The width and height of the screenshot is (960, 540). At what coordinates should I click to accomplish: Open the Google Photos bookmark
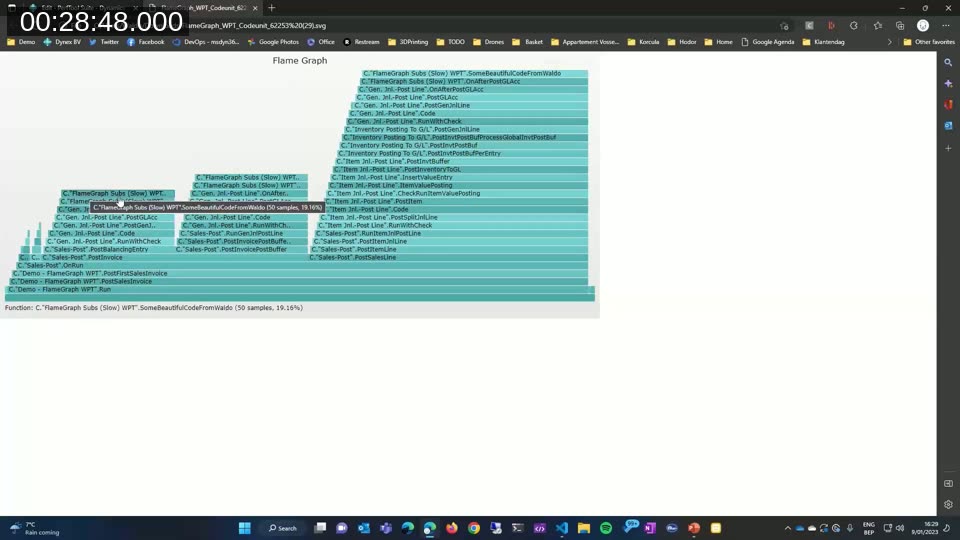[273, 42]
